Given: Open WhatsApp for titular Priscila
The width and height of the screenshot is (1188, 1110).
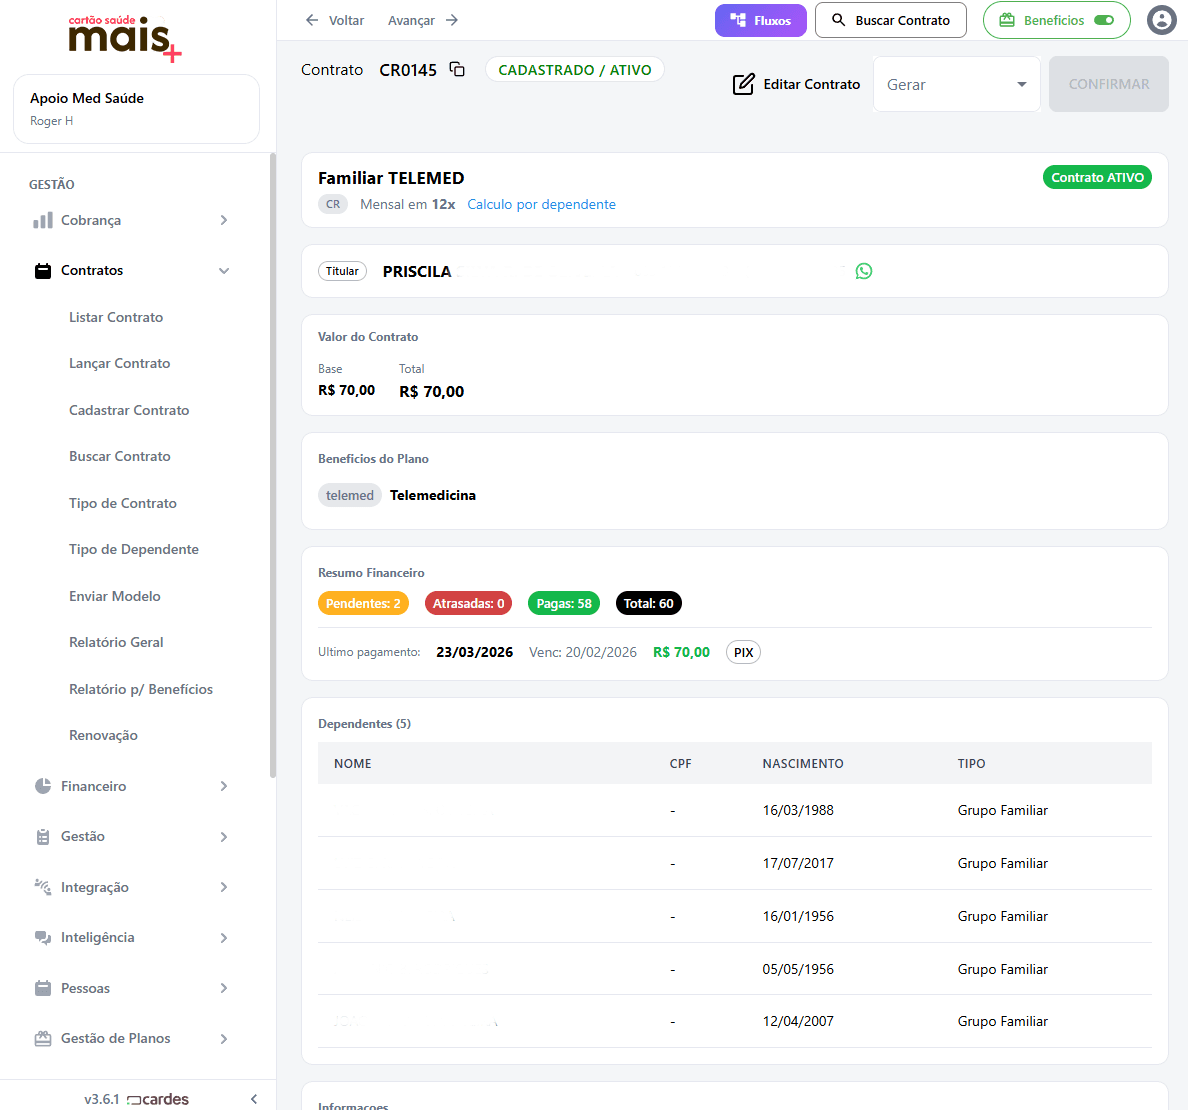Looking at the screenshot, I should tap(864, 271).
